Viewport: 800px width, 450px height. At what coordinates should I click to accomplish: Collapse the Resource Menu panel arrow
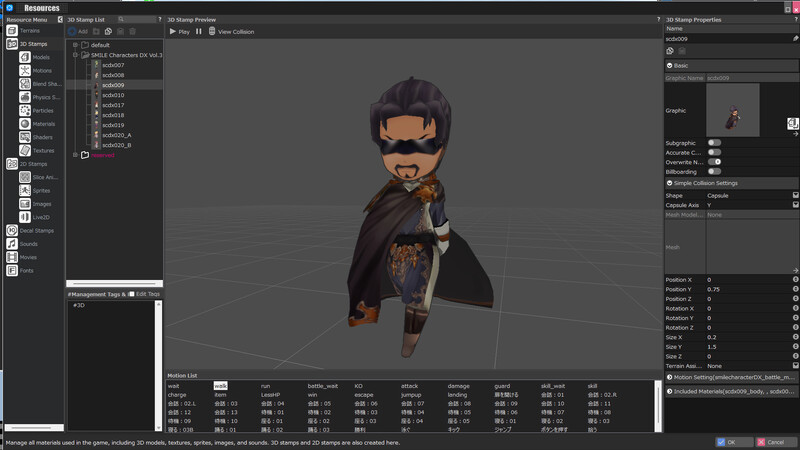pyautogui.click(x=60, y=19)
